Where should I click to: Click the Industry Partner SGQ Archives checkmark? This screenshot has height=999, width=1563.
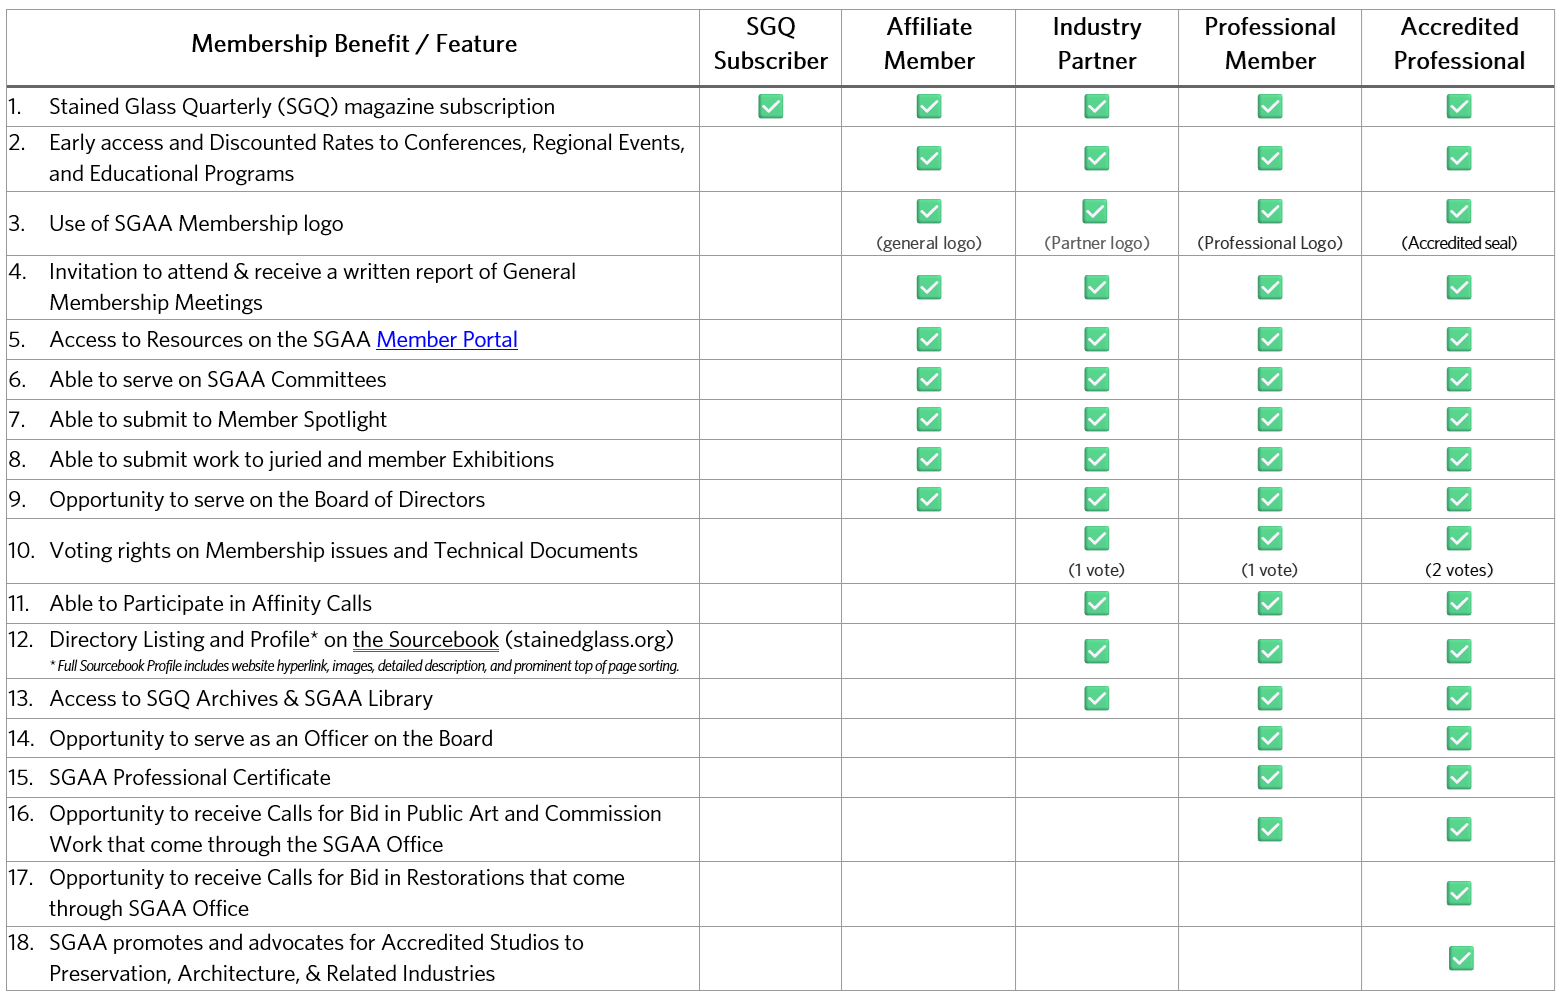point(1096,698)
